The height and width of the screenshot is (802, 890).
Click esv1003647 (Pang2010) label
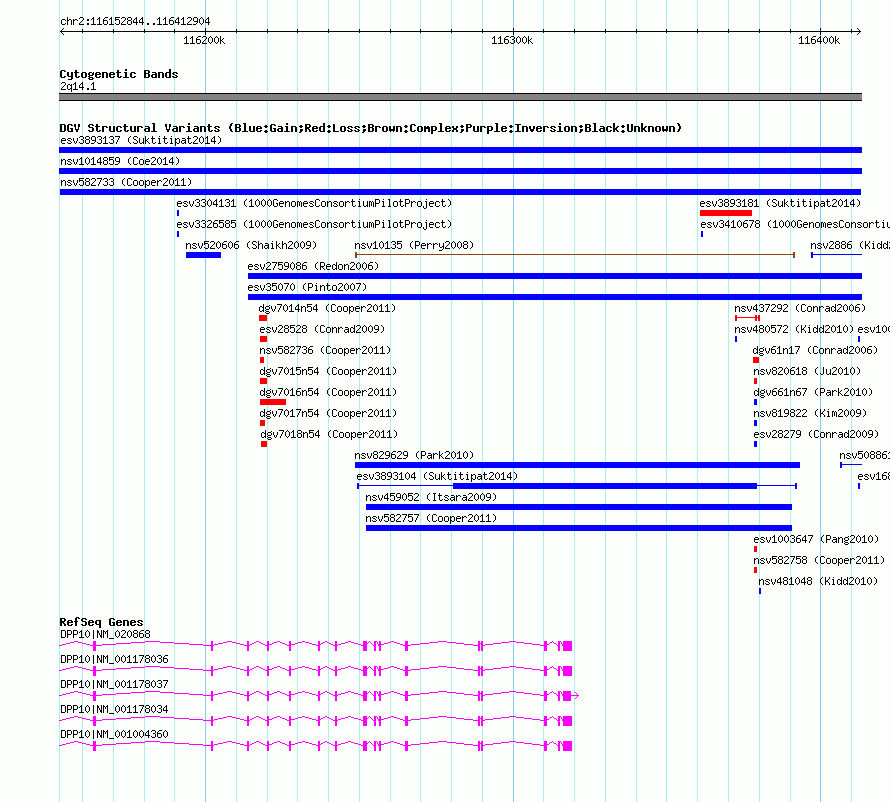pyautogui.click(x=816, y=539)
